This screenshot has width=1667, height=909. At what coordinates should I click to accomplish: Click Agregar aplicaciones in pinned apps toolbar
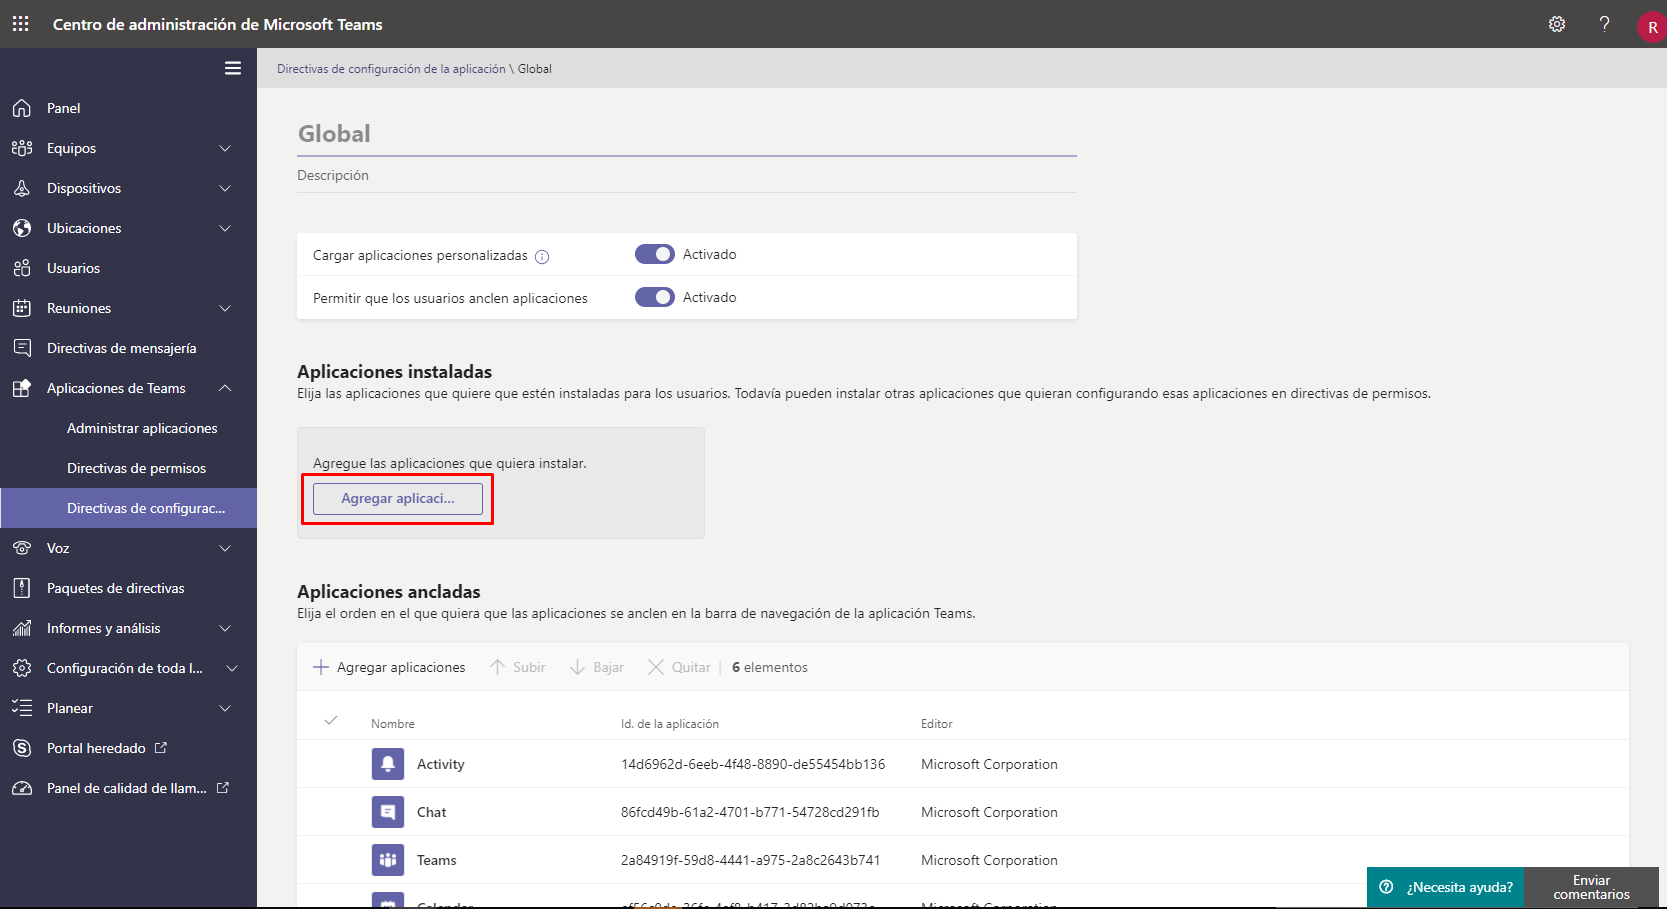click(x=389, y=667)
